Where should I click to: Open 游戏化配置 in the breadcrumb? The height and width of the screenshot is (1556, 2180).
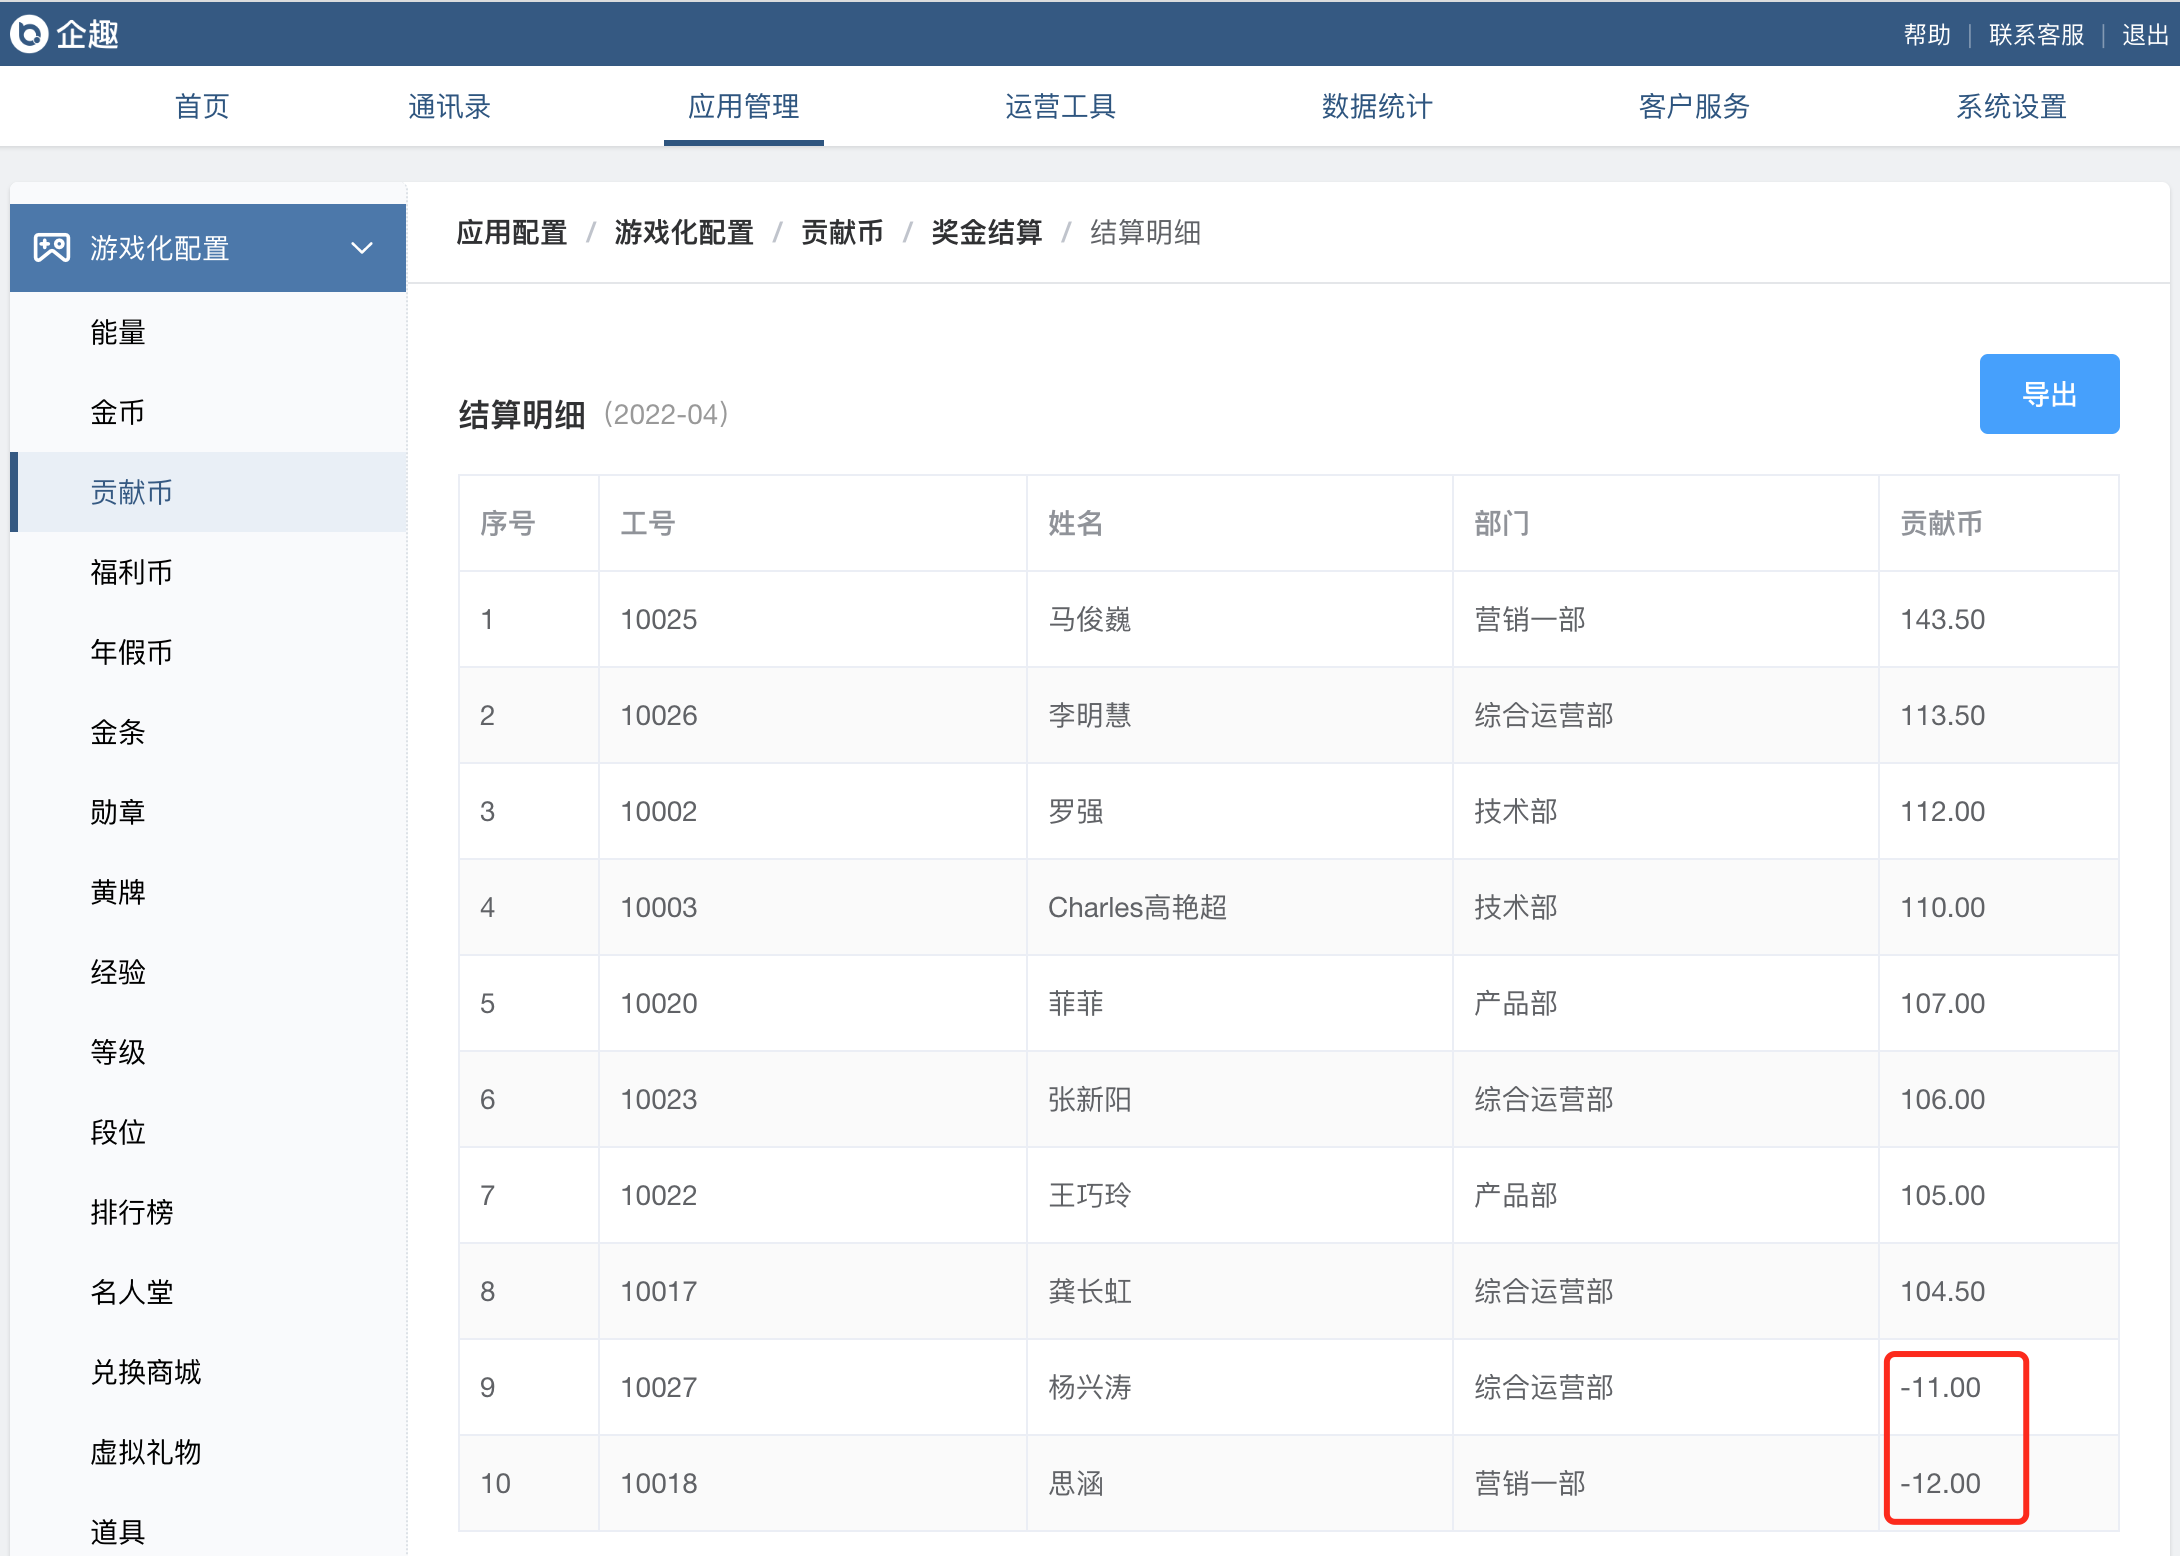(684, 233)
